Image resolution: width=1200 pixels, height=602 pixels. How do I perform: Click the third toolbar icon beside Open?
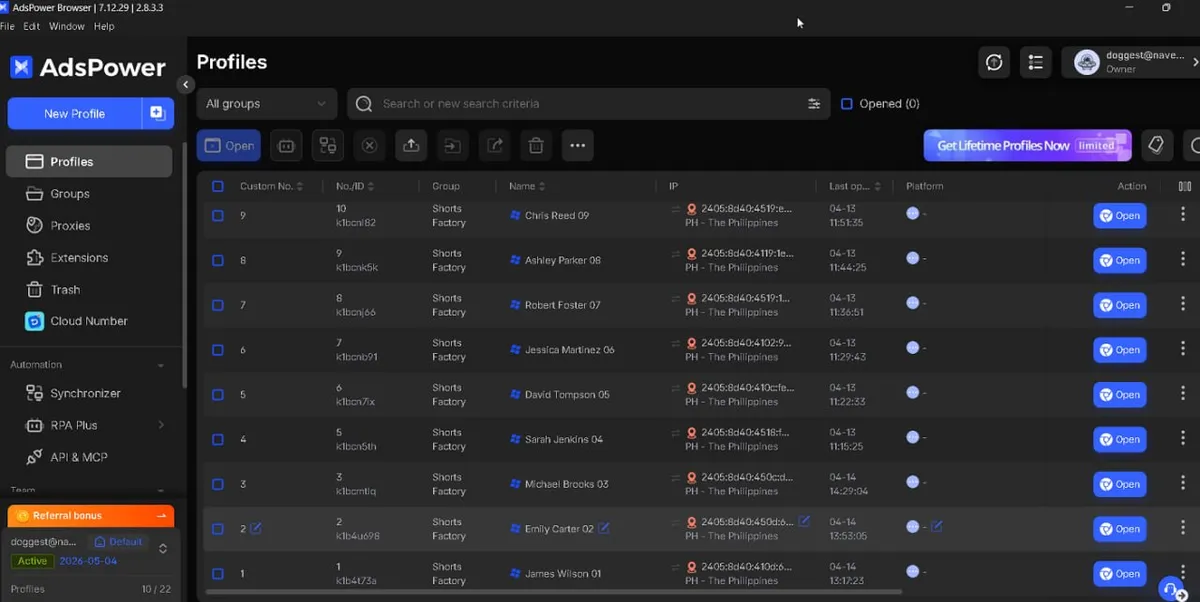coord(328,146)
